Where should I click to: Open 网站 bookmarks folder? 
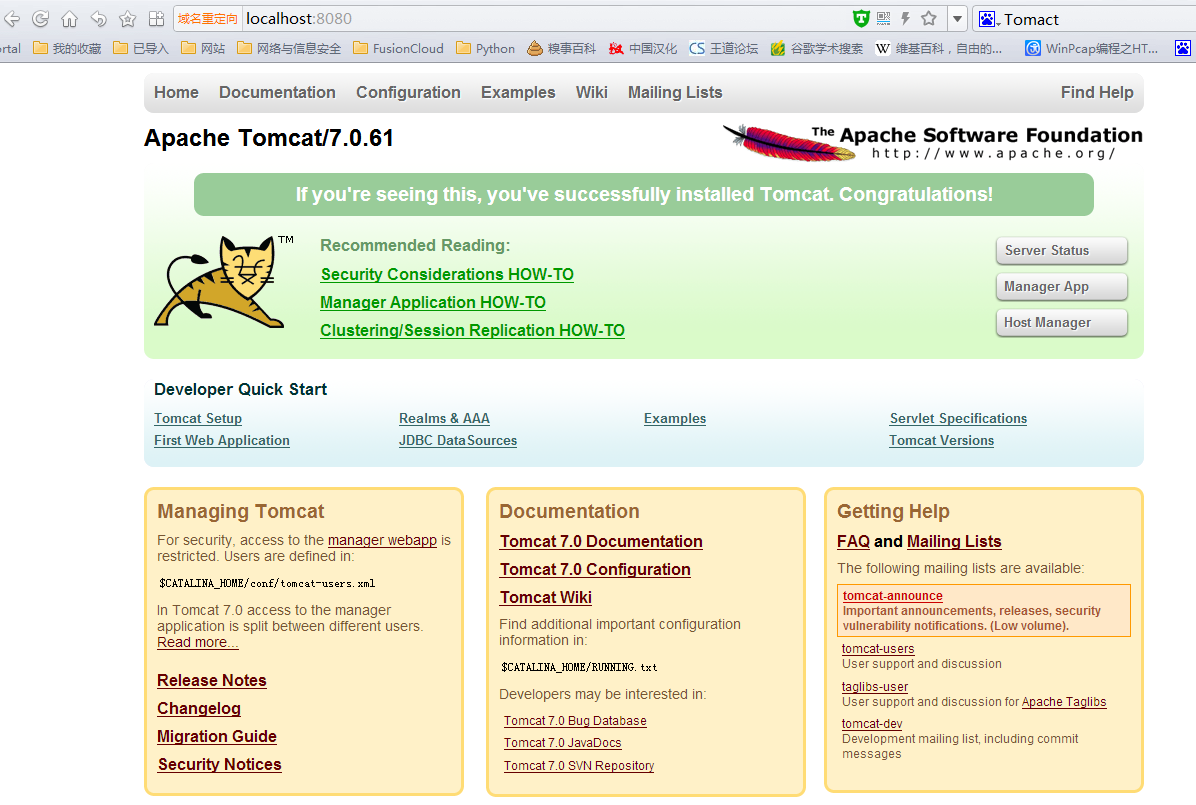click(x=203, y=48)
